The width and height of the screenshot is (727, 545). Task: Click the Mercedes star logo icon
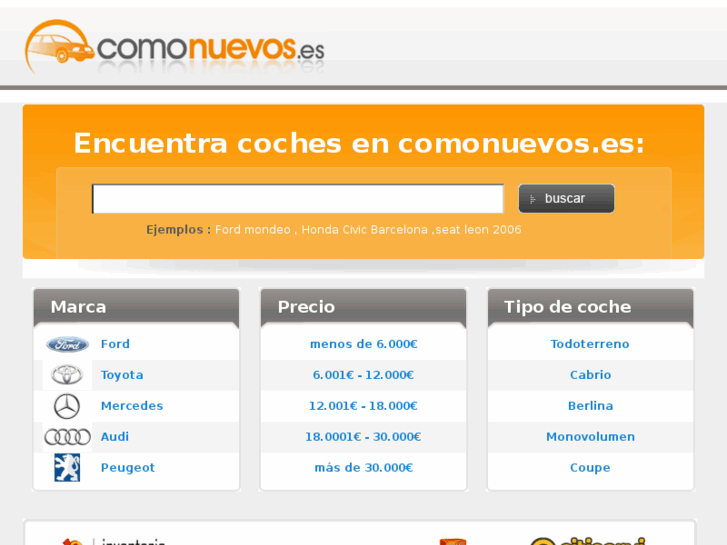pos(67,406)
